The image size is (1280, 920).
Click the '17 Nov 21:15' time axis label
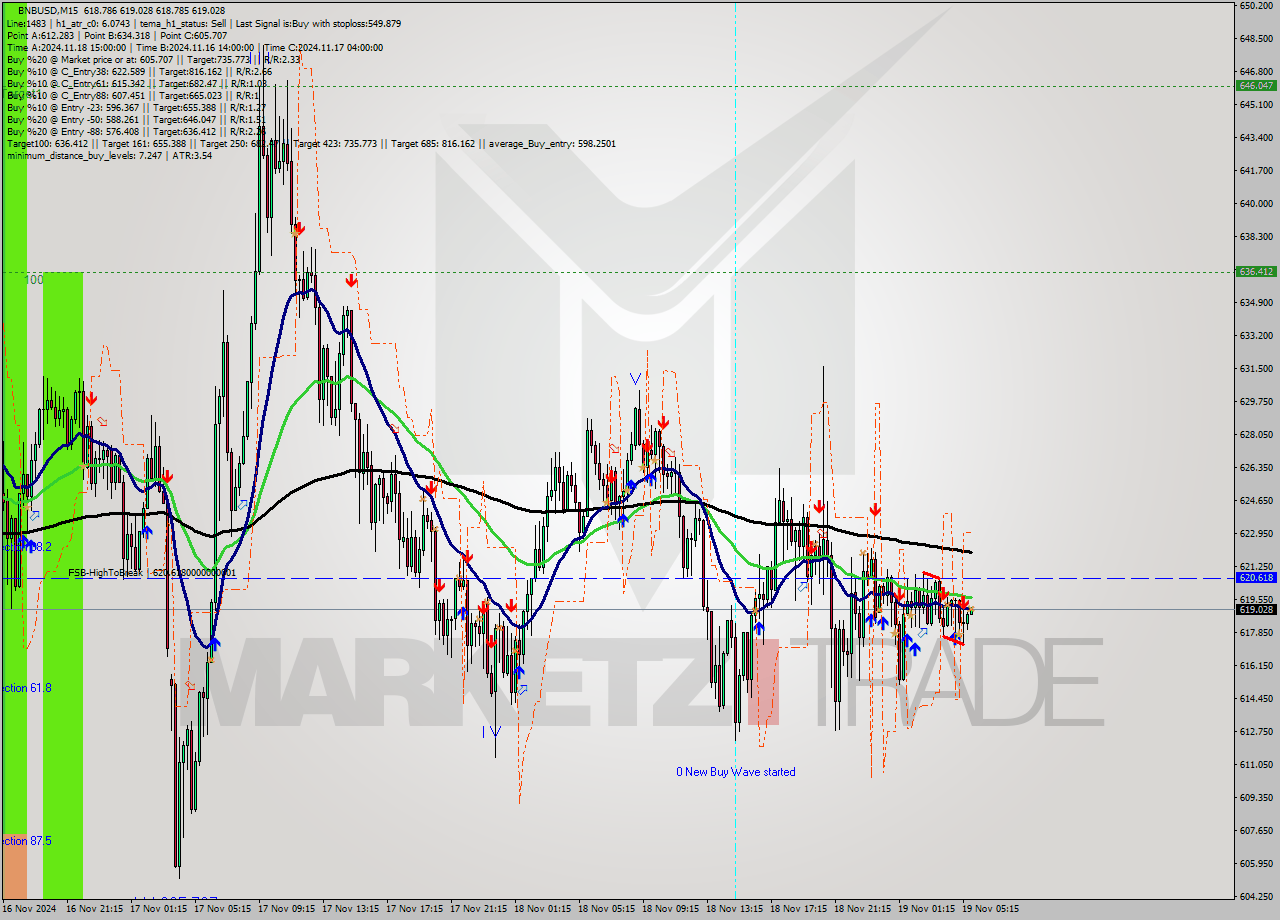click(x=479, y=909)
